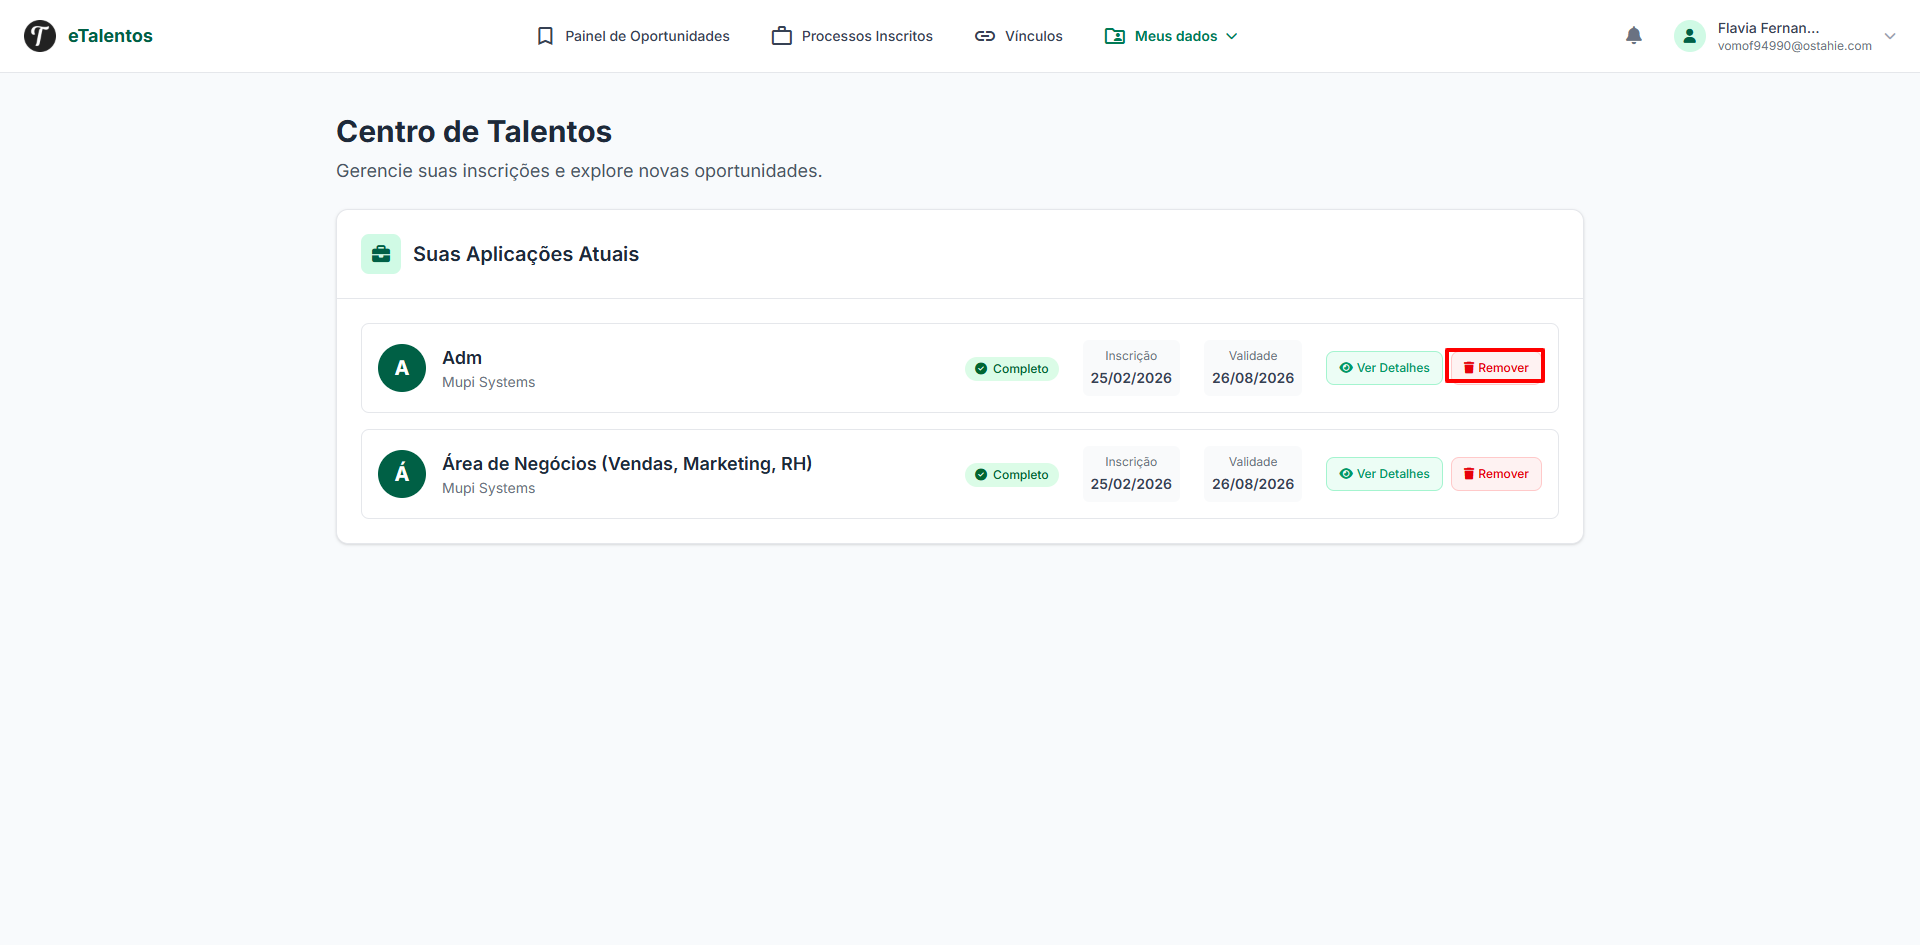Click the green briefcase icon beside Suas Aplicações Atuais
Image resolution: width=1920 pixels, height=945 pixels.
point(381,253)
